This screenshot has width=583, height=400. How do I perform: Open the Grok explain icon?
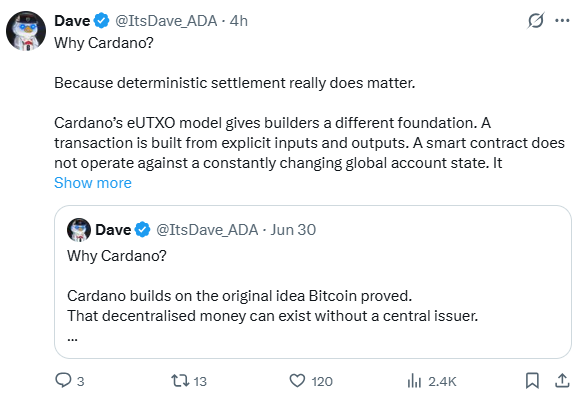point(536,21)
